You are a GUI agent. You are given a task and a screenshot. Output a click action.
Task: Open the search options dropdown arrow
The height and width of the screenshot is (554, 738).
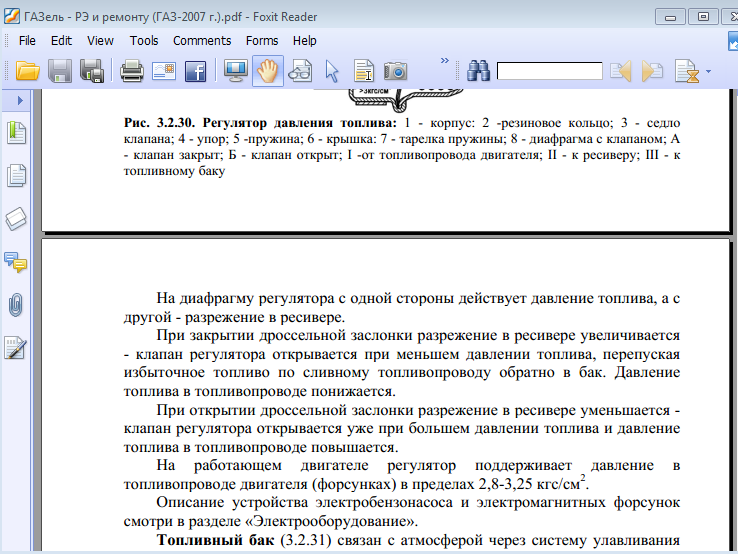point(709,72)
